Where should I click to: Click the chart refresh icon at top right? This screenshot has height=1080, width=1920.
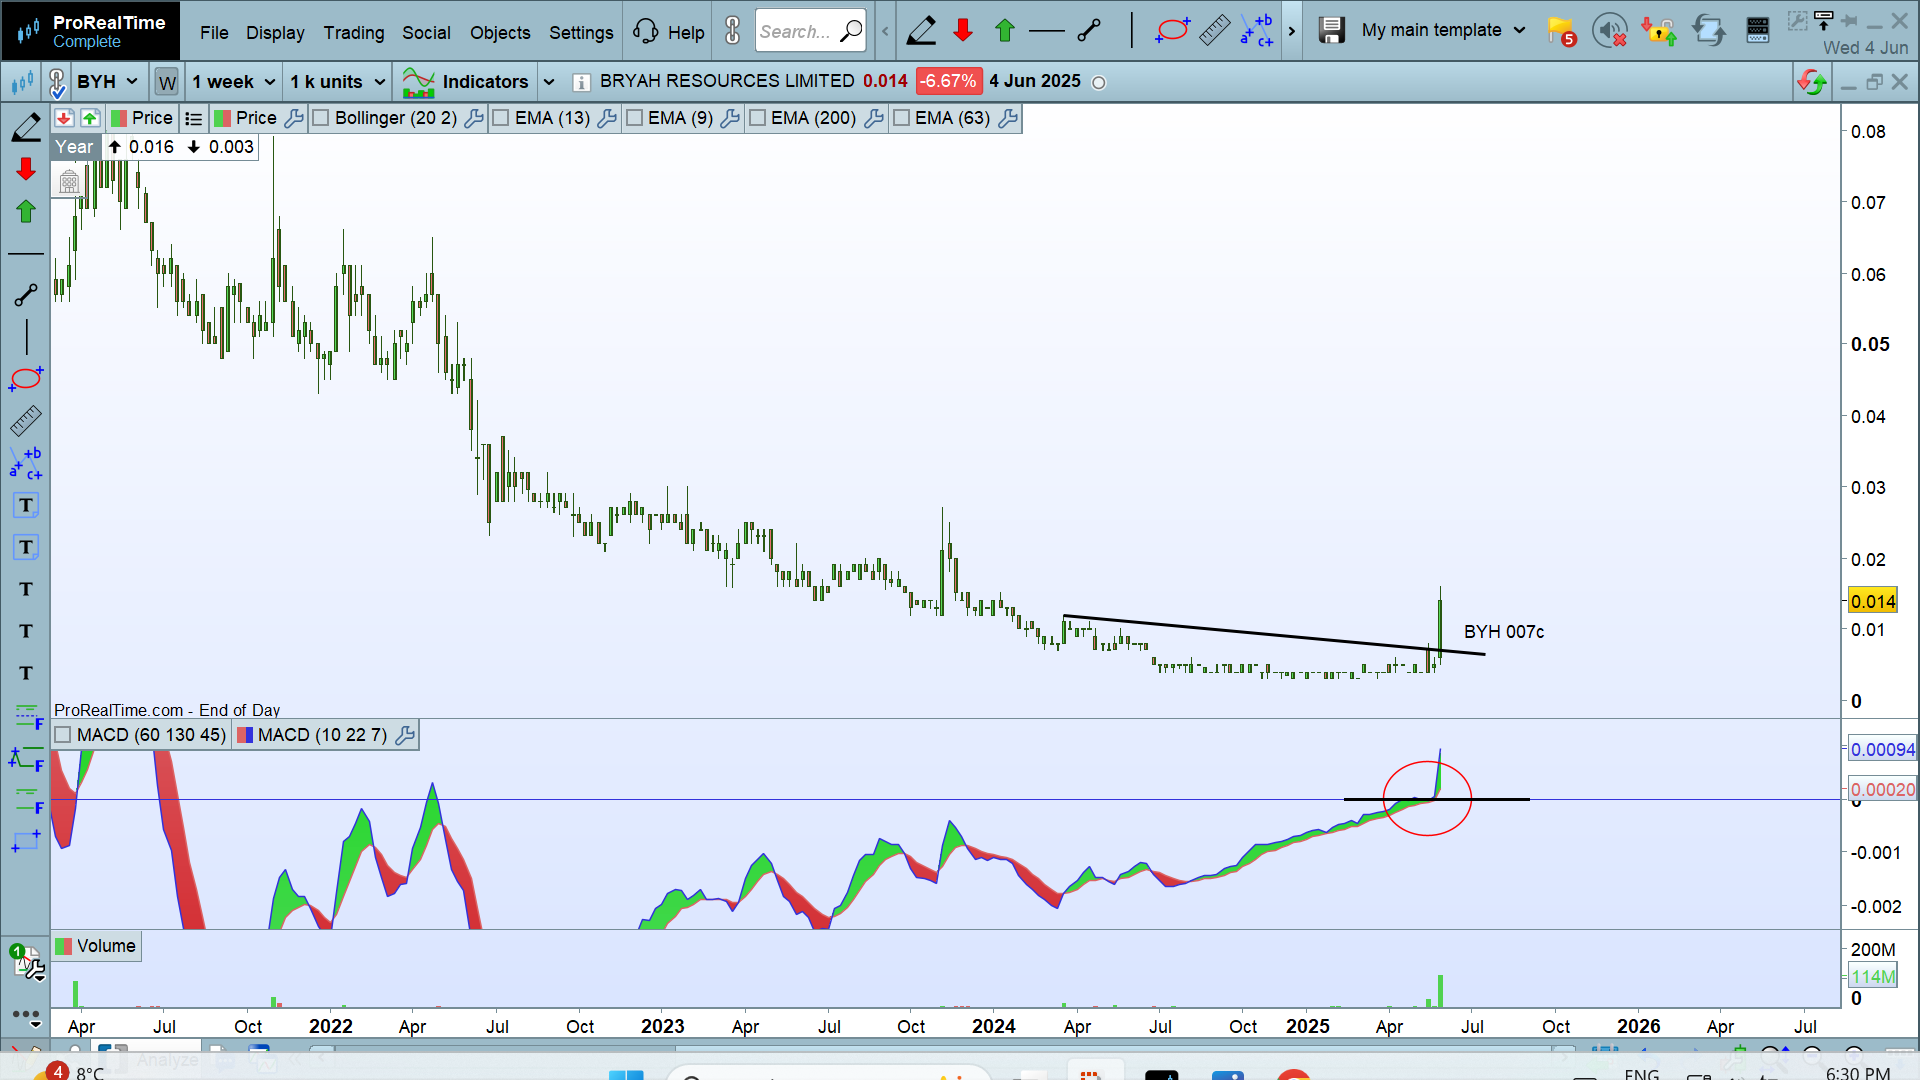tap(1811, 82)
